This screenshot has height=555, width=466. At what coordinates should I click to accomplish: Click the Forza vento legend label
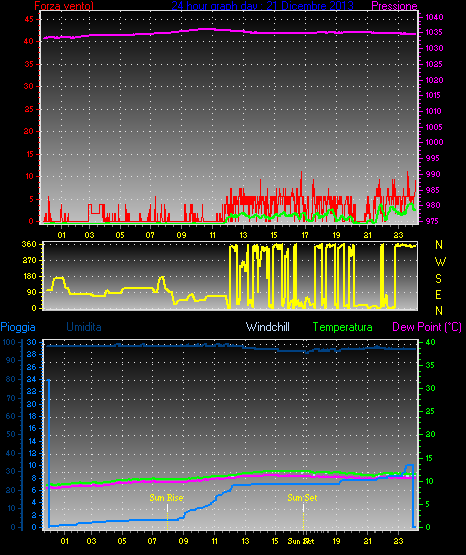pos(64,6)
